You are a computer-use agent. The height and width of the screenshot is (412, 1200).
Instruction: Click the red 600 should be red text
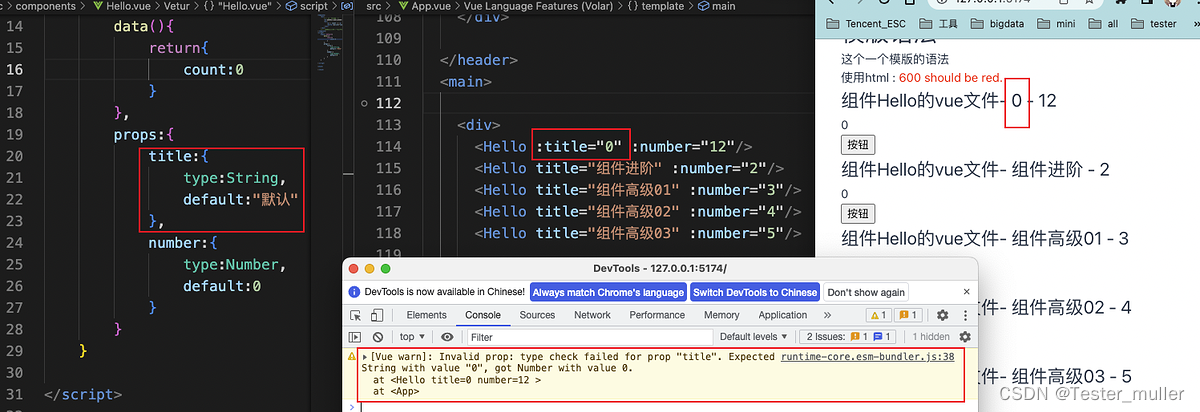tap(950, 77)
